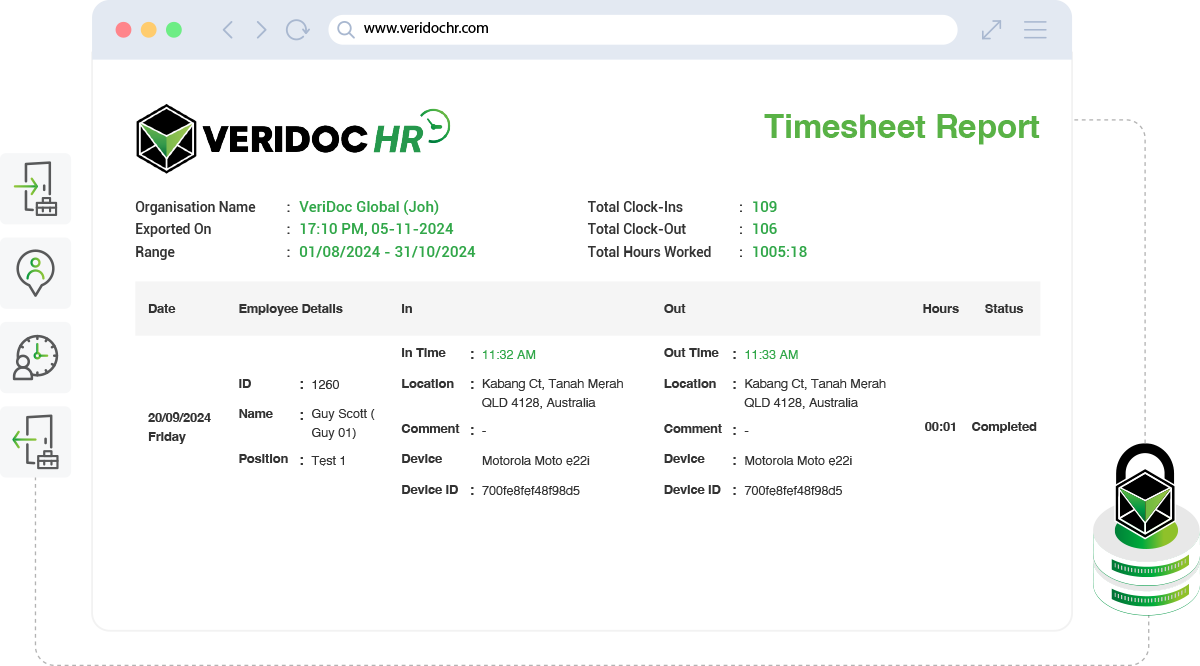Click the Hours column header
The image size is (1200, 666).
pyautogui.click(x=940, y=309)
